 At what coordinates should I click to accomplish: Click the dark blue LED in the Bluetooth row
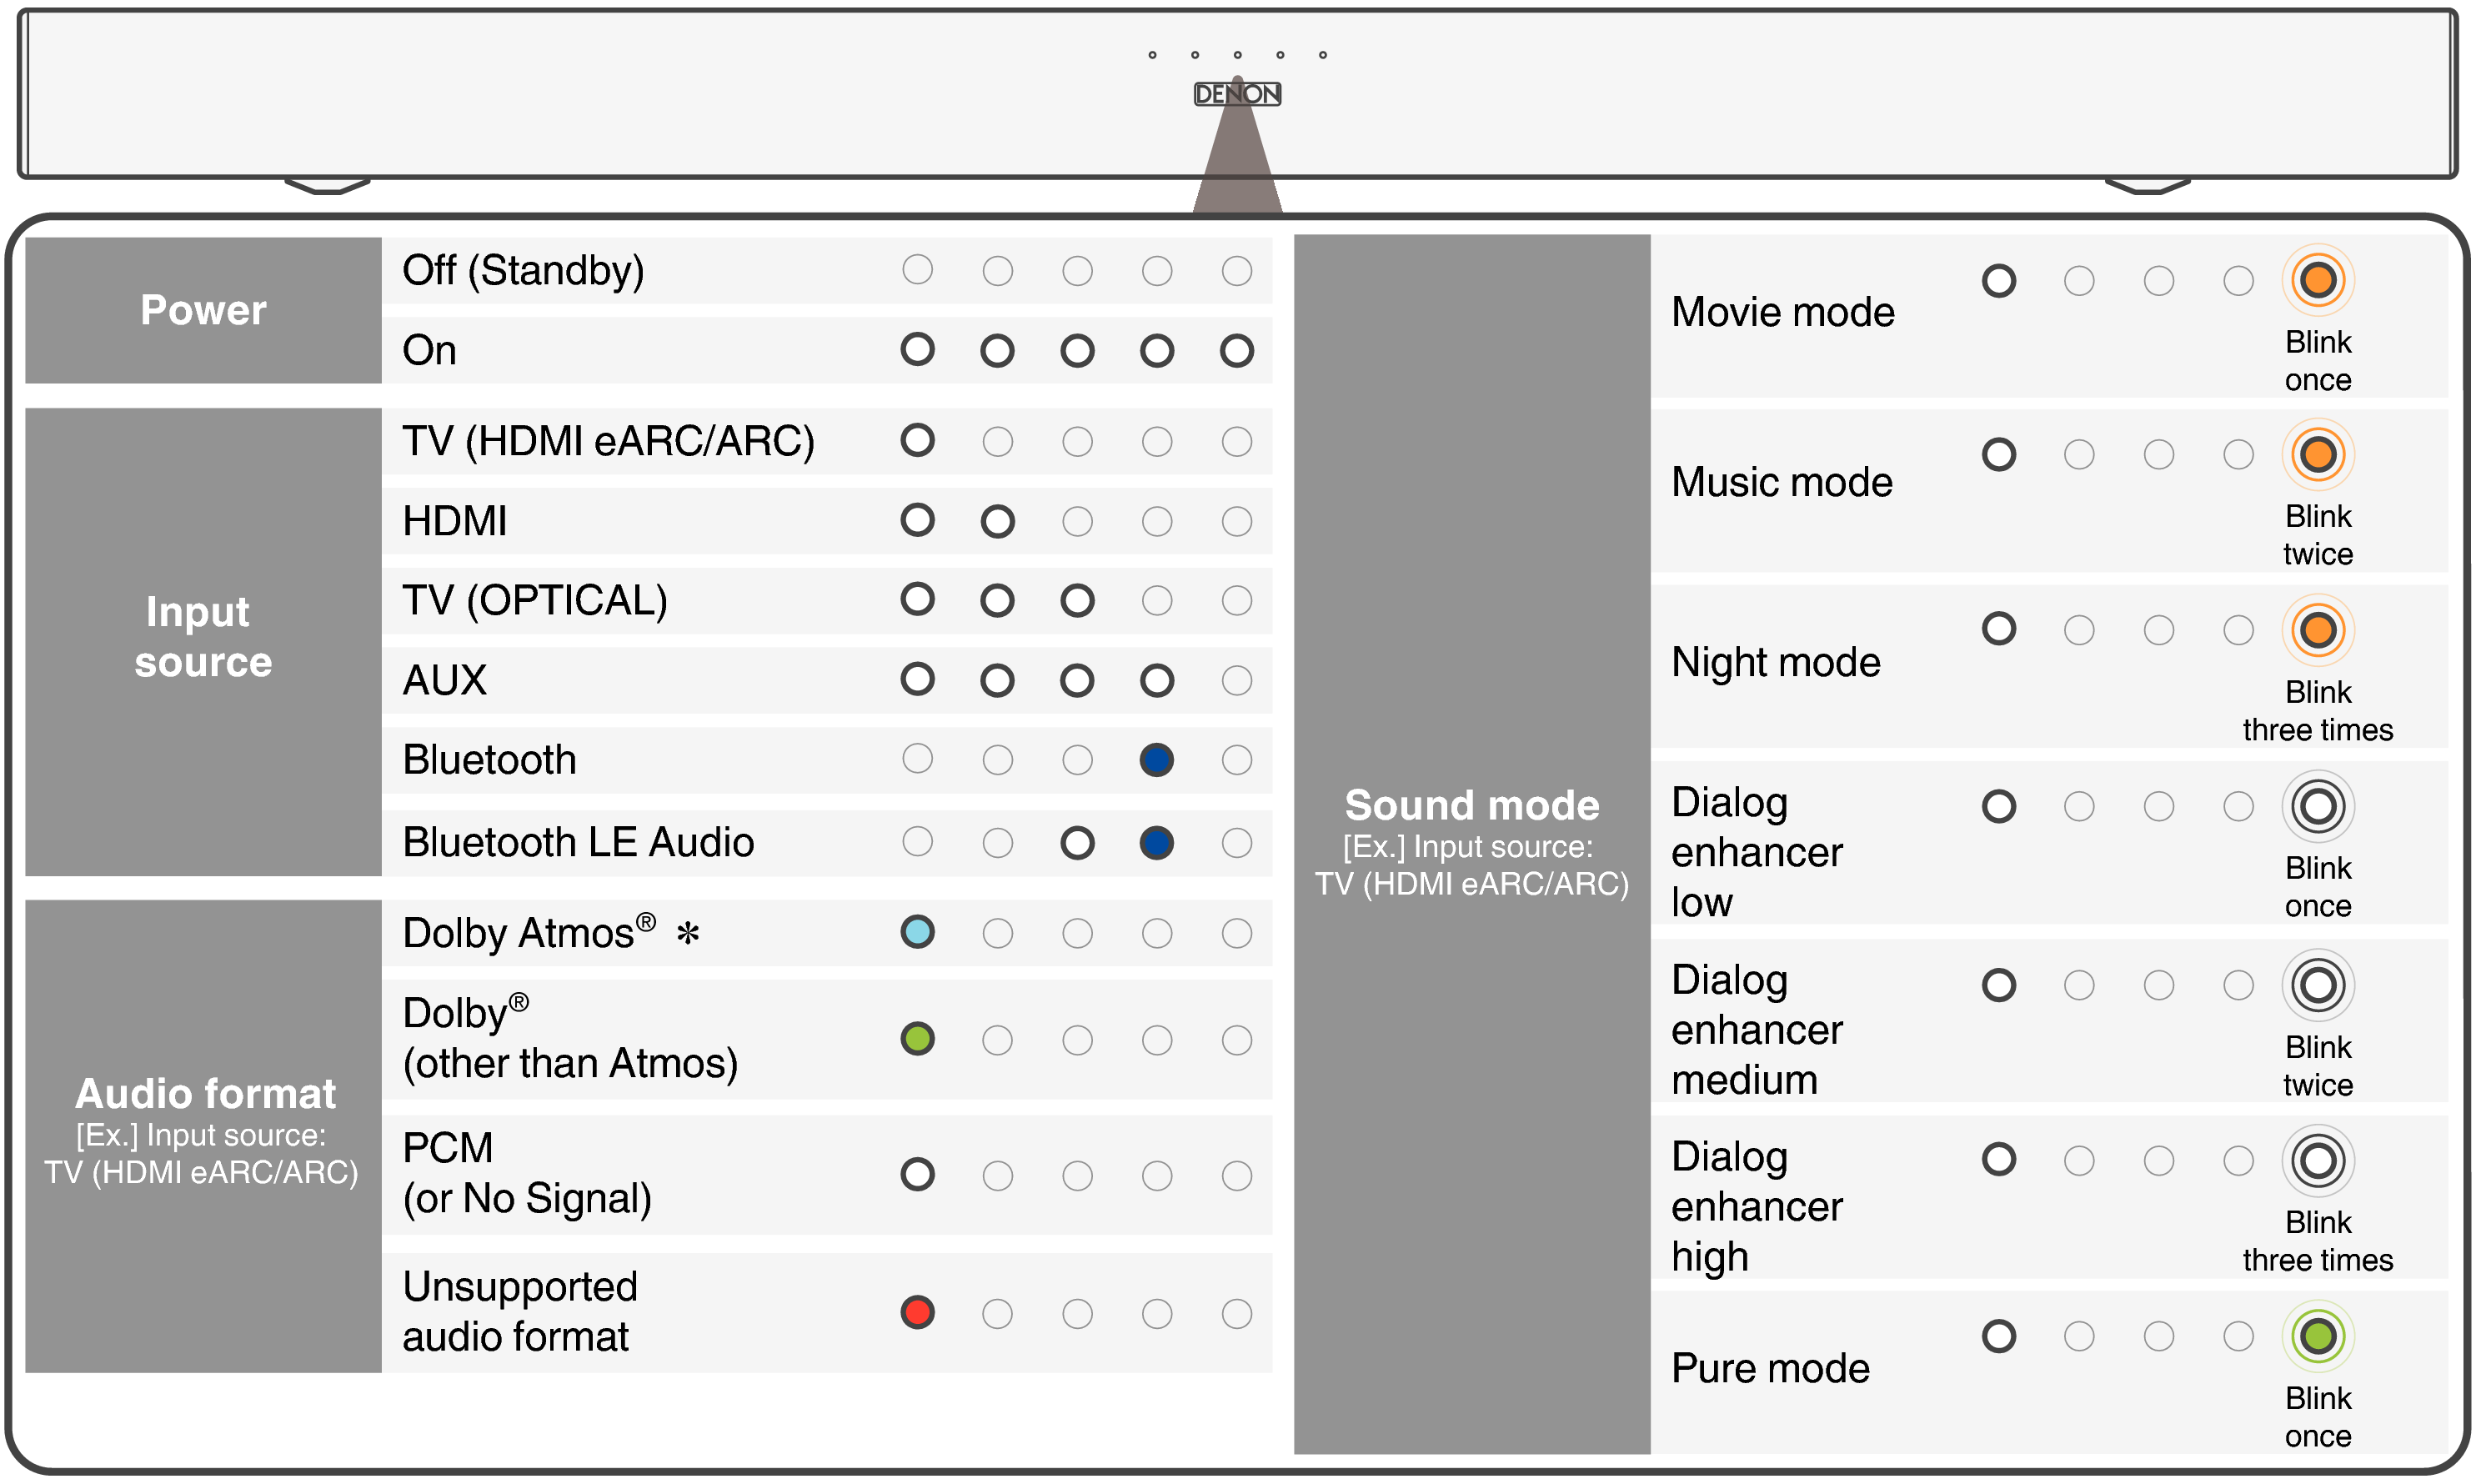[1156, 760]
